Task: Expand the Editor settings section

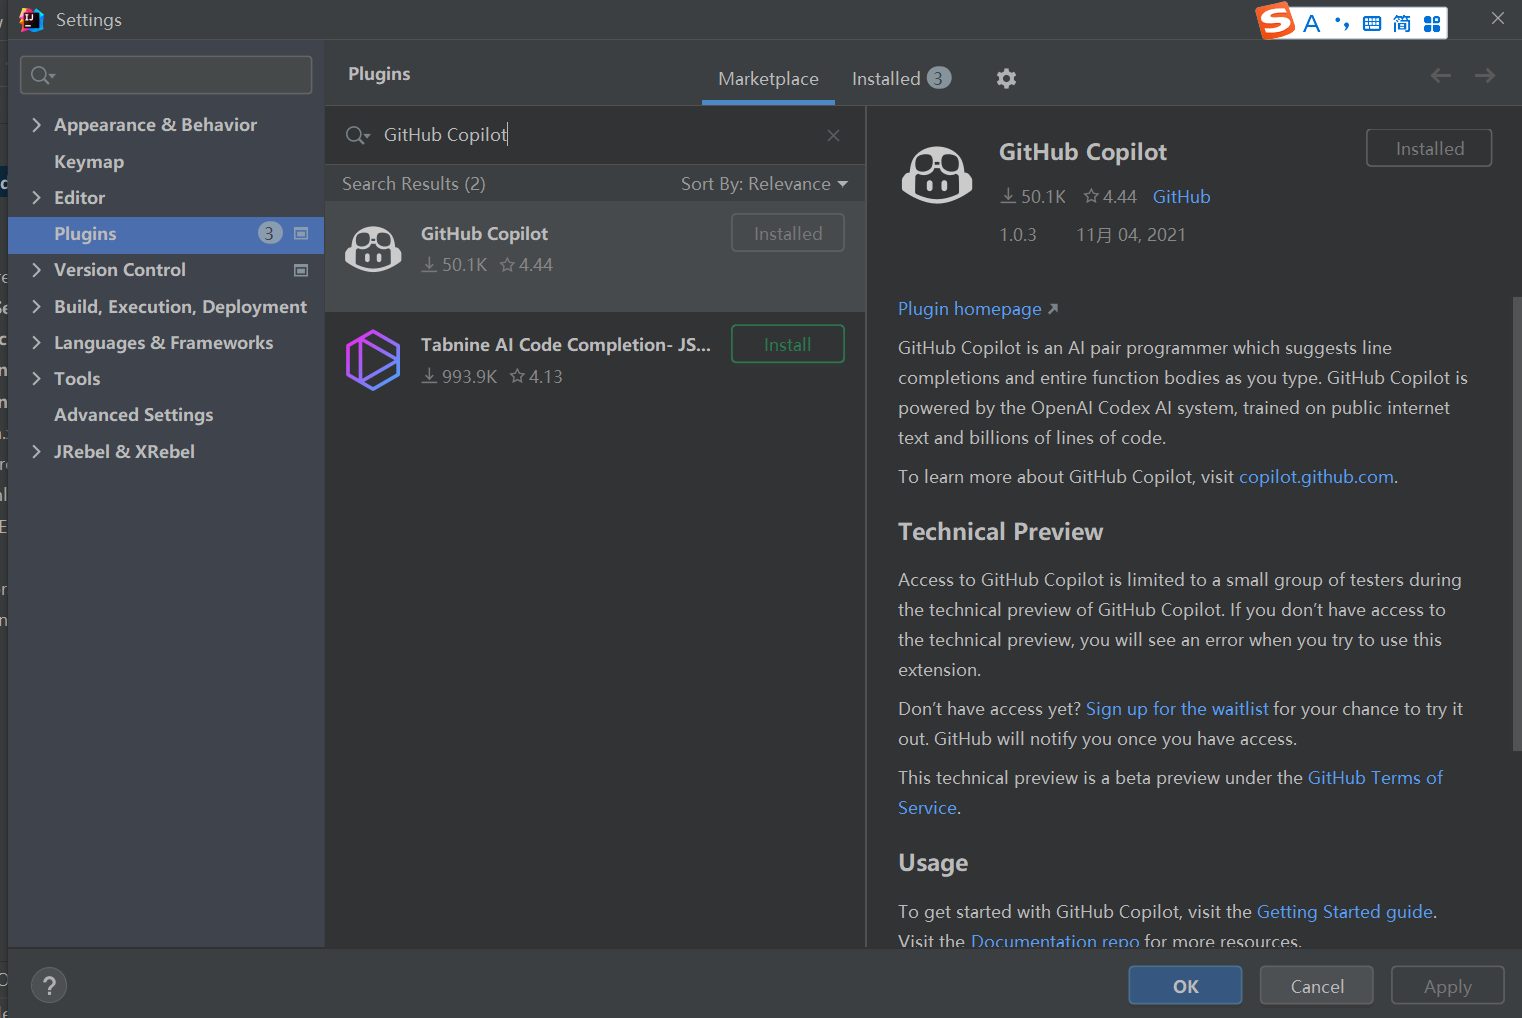Action: click(36, 198)
